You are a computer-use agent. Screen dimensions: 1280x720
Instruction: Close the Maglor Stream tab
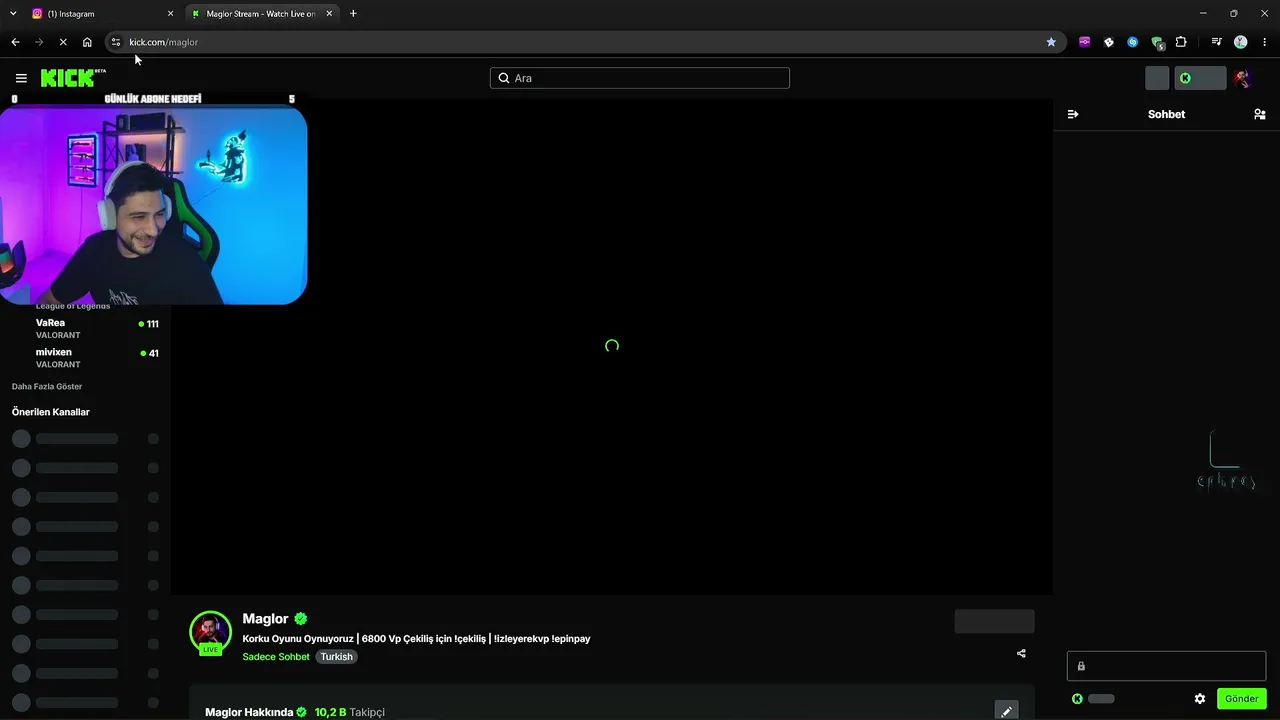[x=329, y=14]
